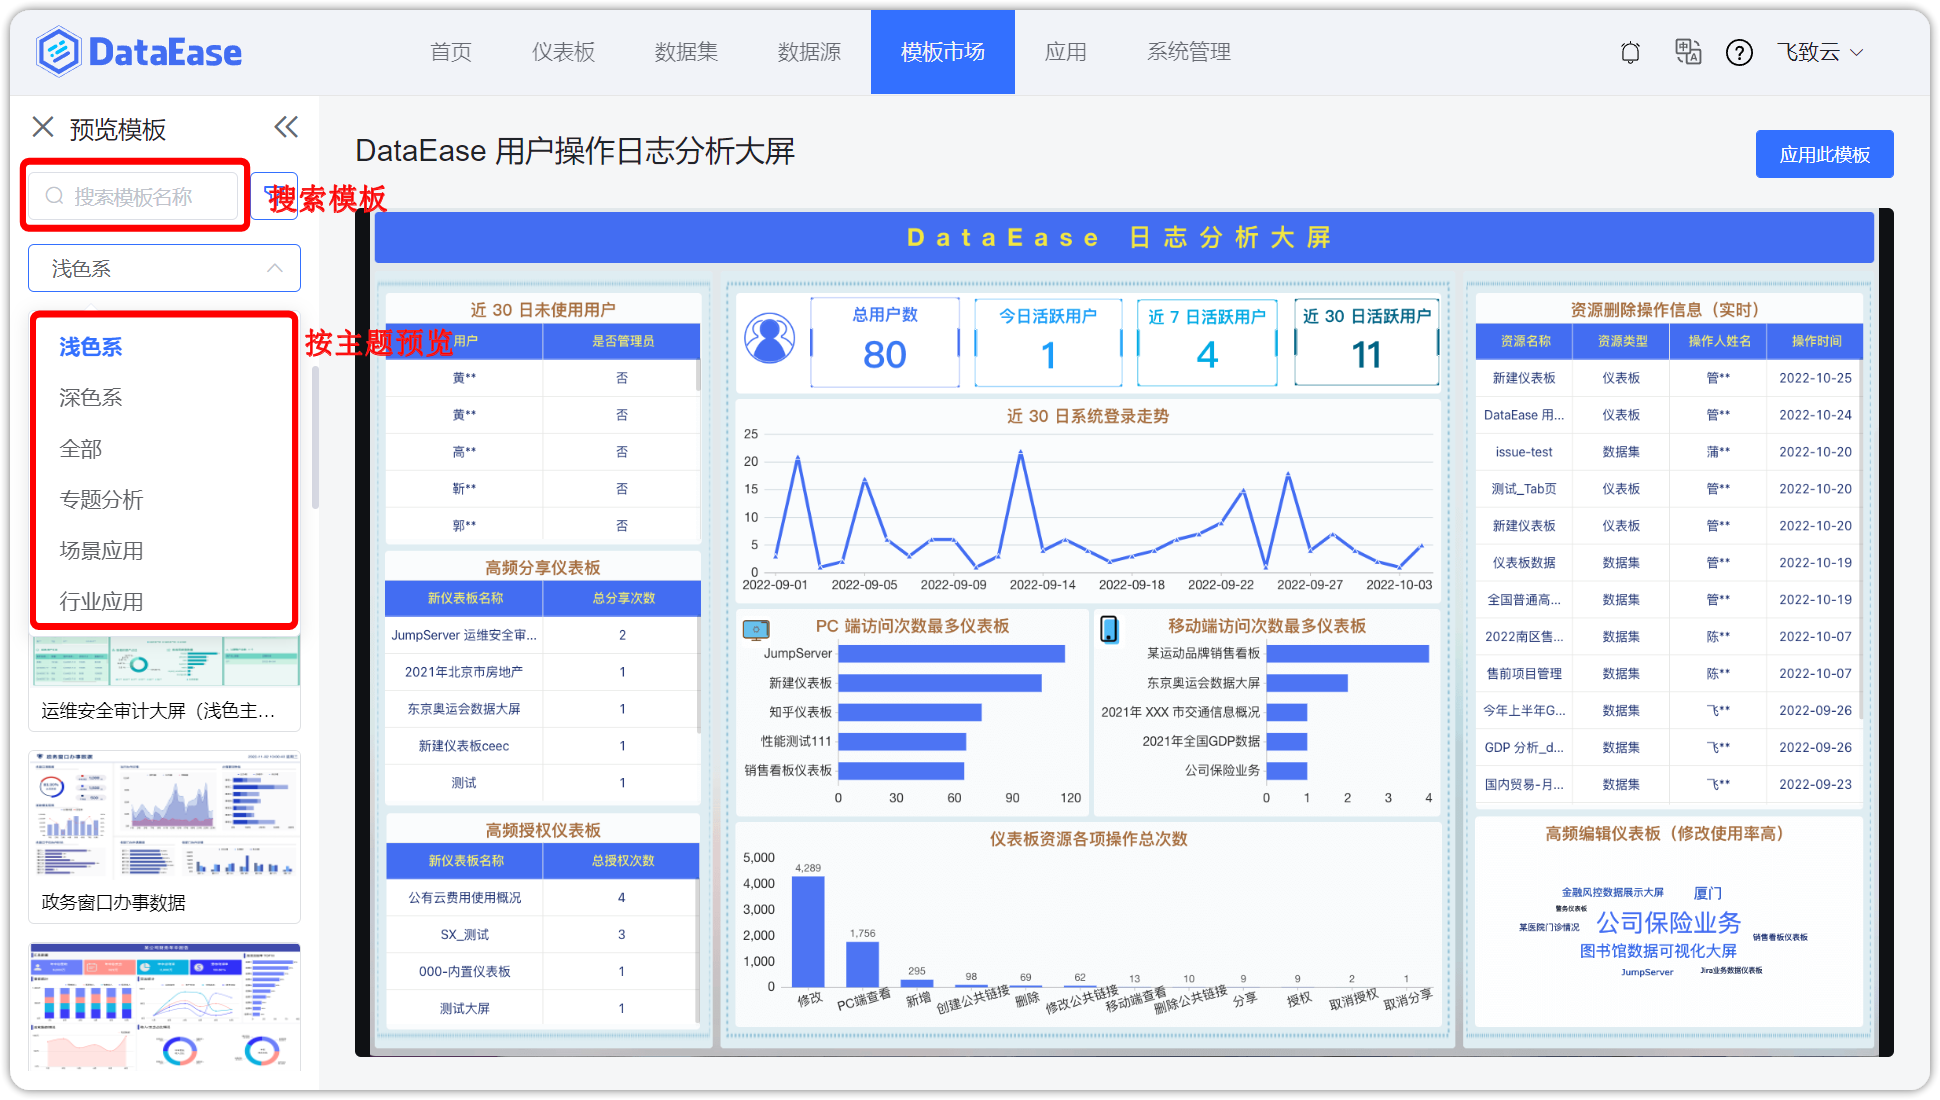
Task: Click the 是否管理员 column header
Action: (622, 341)
